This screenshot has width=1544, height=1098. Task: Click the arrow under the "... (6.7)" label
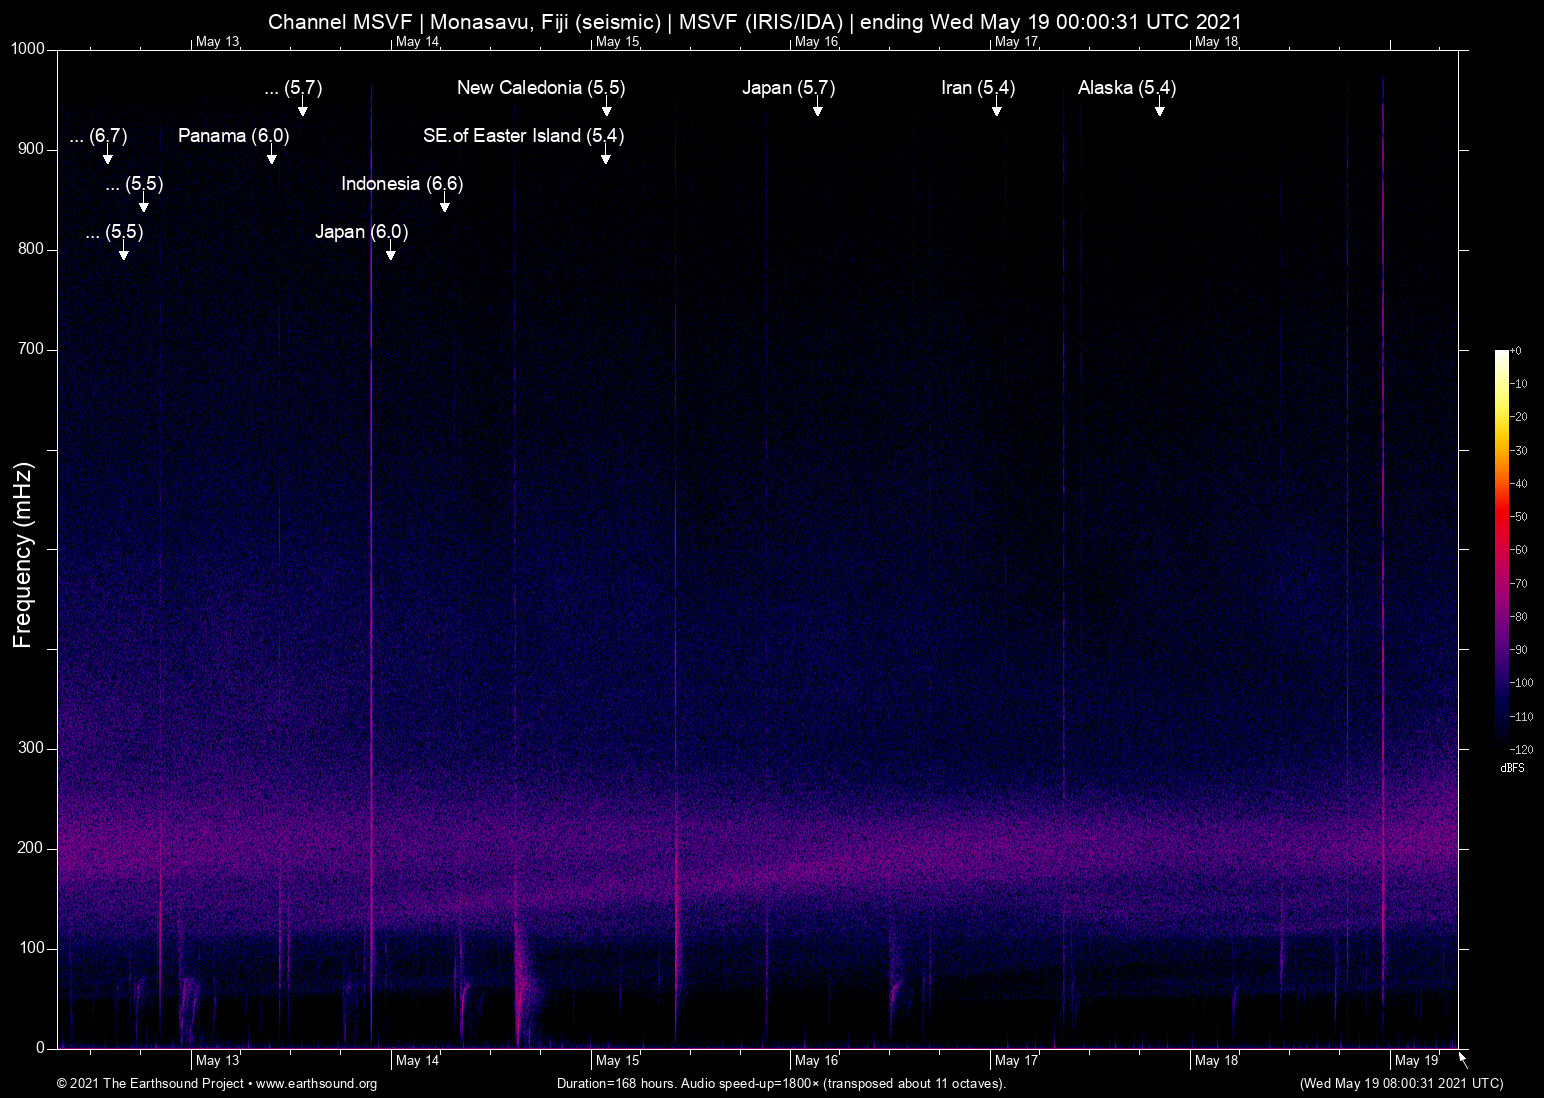[108, 156]
